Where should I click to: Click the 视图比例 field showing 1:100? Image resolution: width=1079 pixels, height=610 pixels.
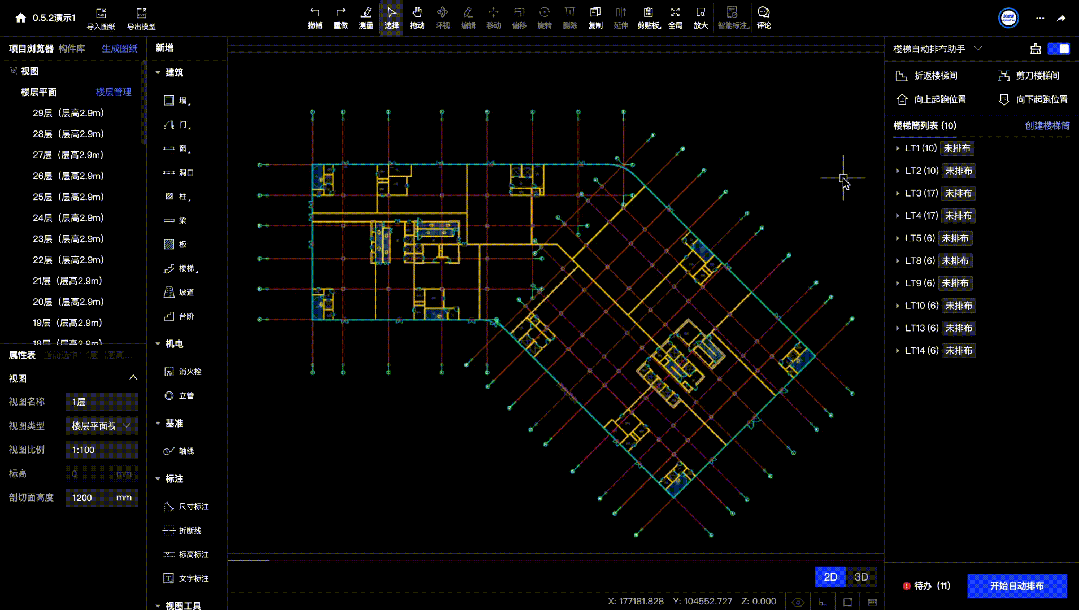click(102, 450)
